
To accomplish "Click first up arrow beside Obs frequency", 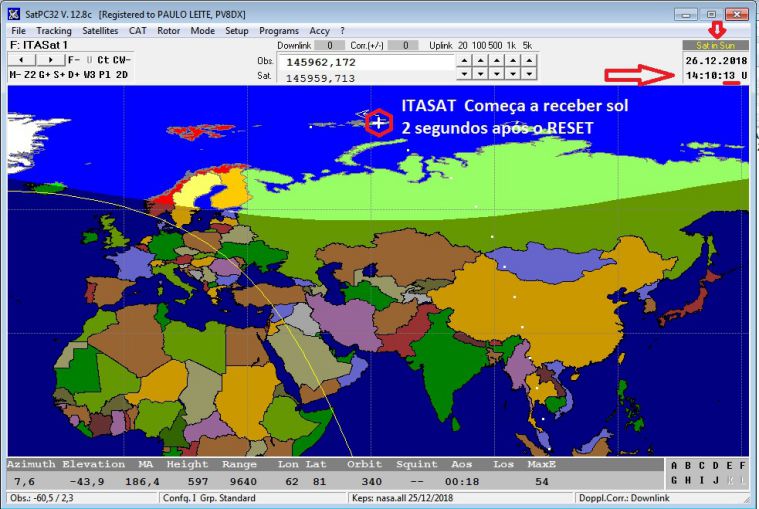I will (462, 61).
